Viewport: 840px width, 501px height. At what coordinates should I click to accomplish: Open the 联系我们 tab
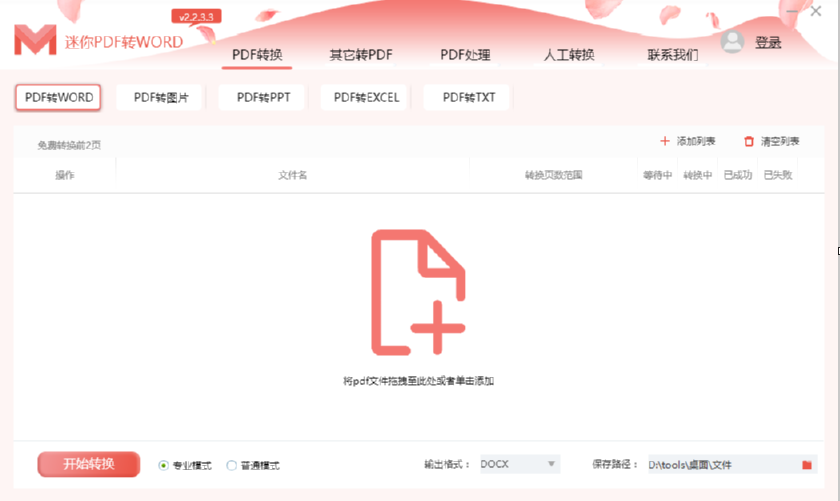[x=673, y=55]
